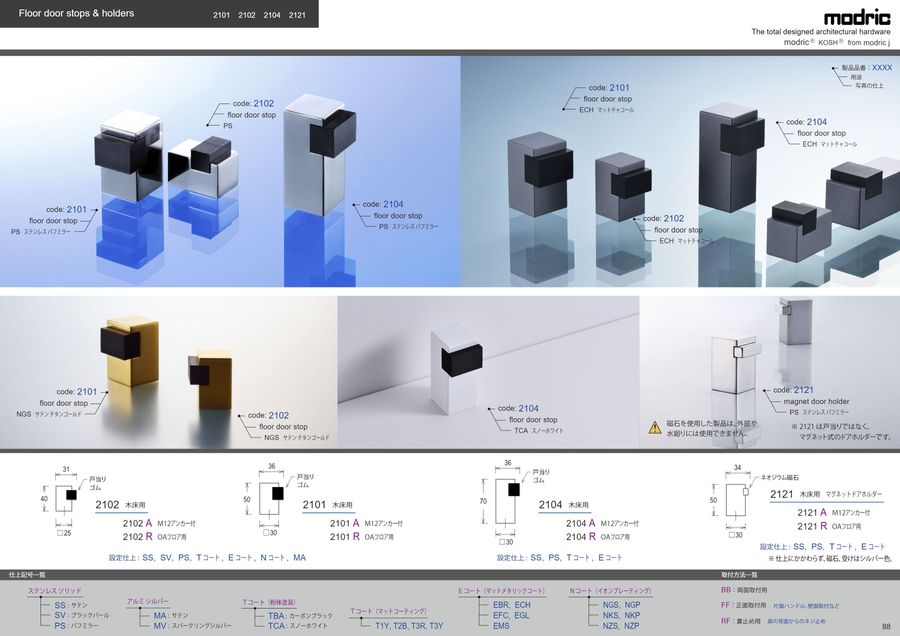Click the tall mirror-finish 2104 door stop photo
900x636 pixels.
tap(319, 154)
